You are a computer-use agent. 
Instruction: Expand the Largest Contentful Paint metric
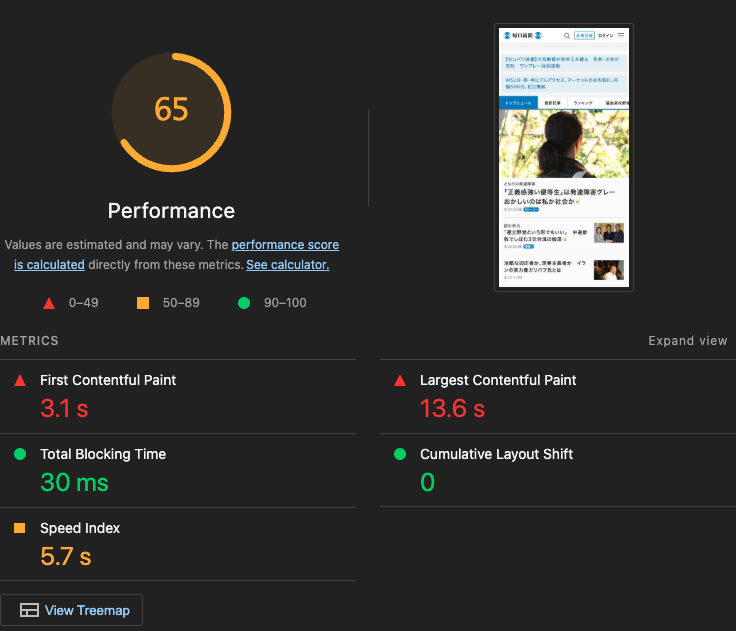pos(498,381)
